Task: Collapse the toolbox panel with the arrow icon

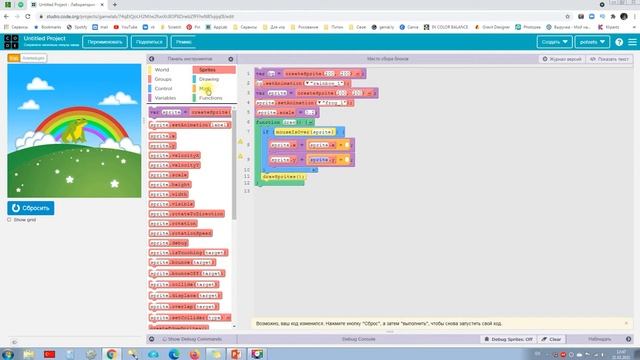Action: (151, 59)
